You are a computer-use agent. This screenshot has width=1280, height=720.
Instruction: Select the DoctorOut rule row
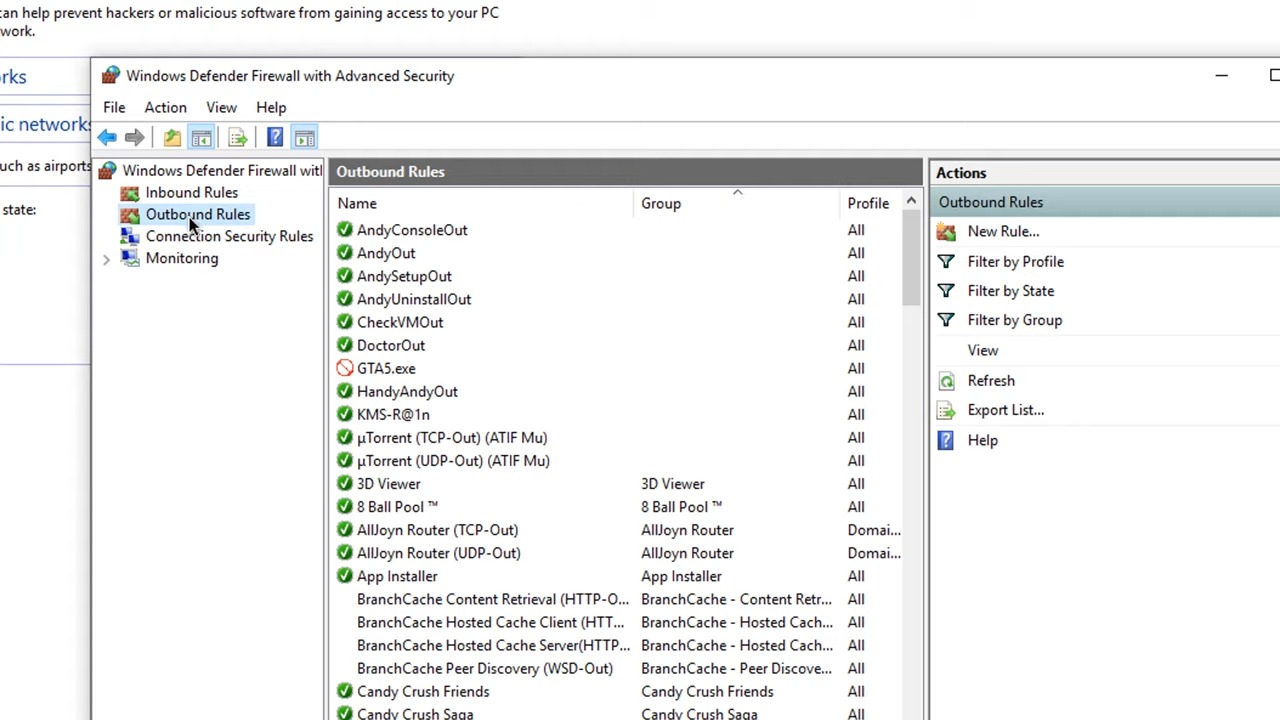[x=618, y=345]
